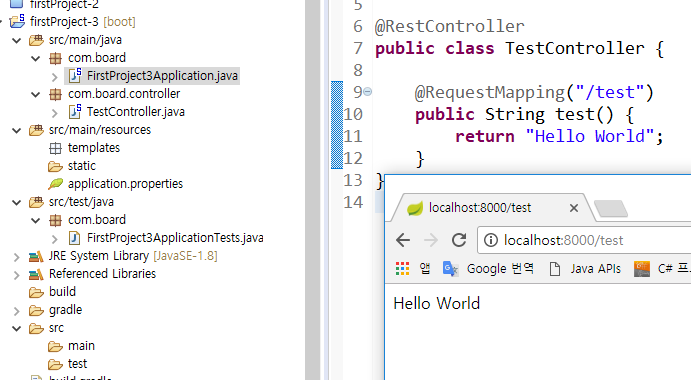The height and width of the screenshot is (380, 691).
Task: Click the "Hello World" page text in browser
Action: click(x=436, y=303)
